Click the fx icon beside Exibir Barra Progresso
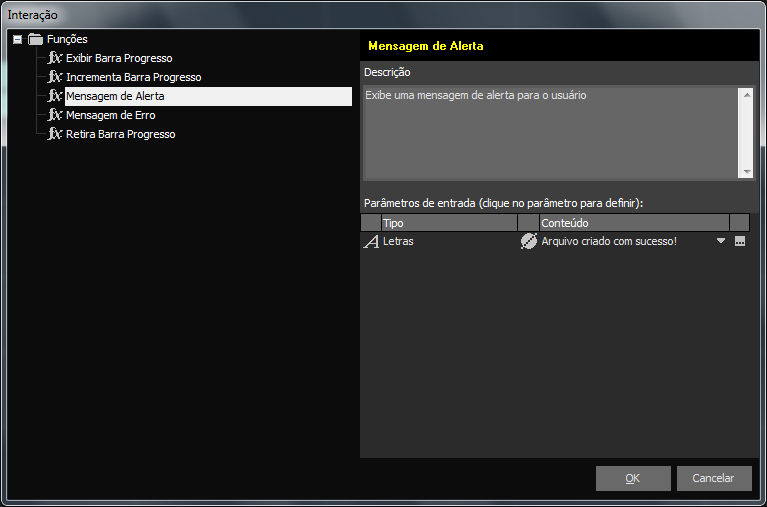The image size is (767, 507). click(x=55, y=58)
